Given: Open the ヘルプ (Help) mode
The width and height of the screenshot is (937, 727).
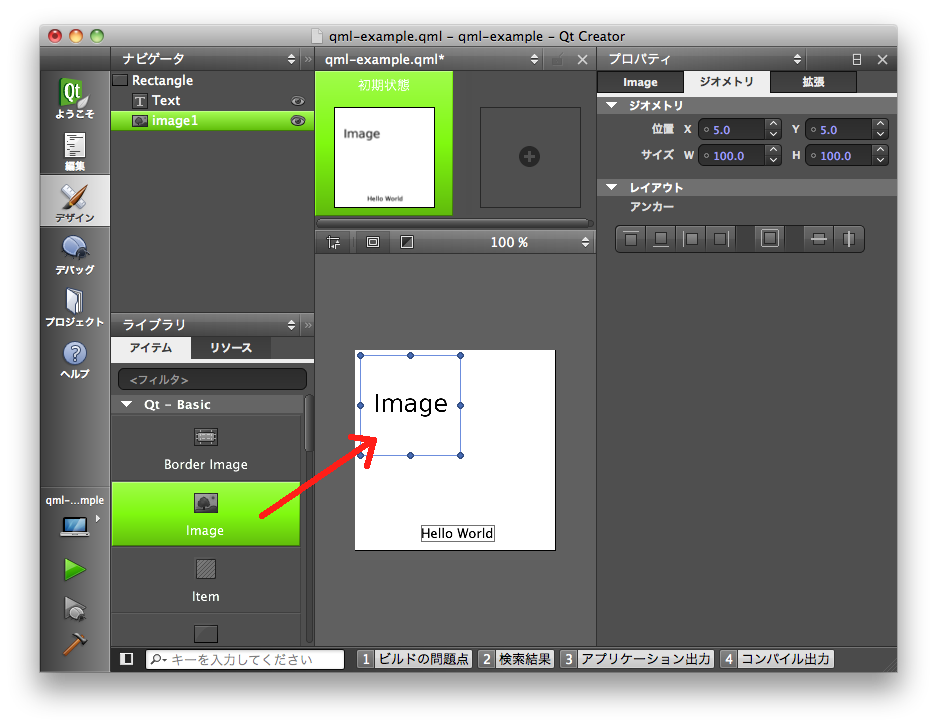Looking at the screenshot, I should (x=74, y=359).
